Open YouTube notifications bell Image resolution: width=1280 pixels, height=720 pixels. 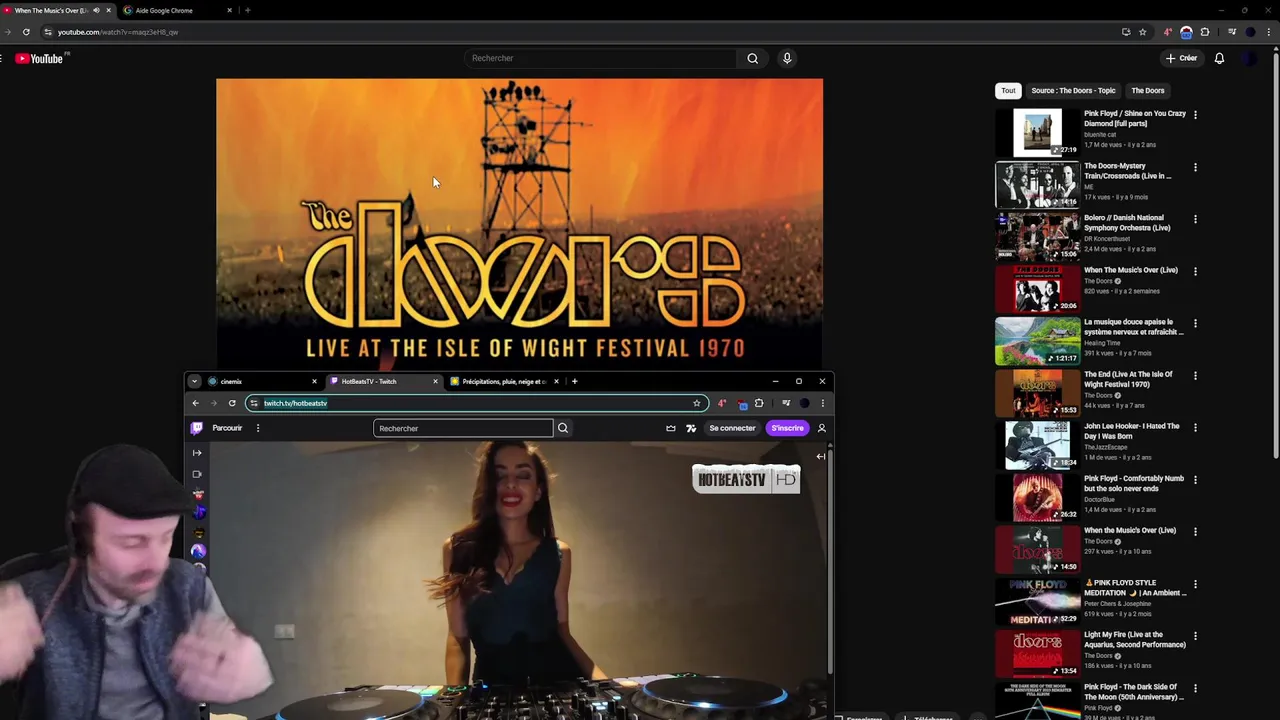click(1219, 58)
